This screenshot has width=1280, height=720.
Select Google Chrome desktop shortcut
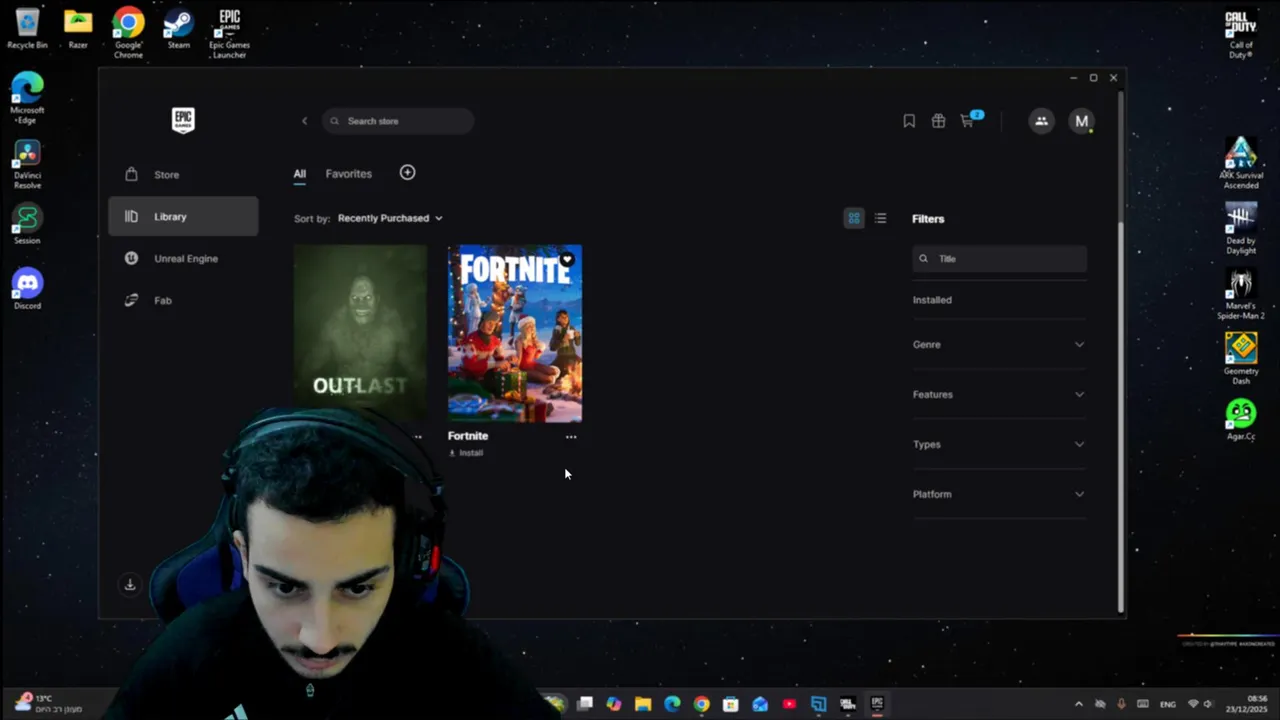coord(128,31)
